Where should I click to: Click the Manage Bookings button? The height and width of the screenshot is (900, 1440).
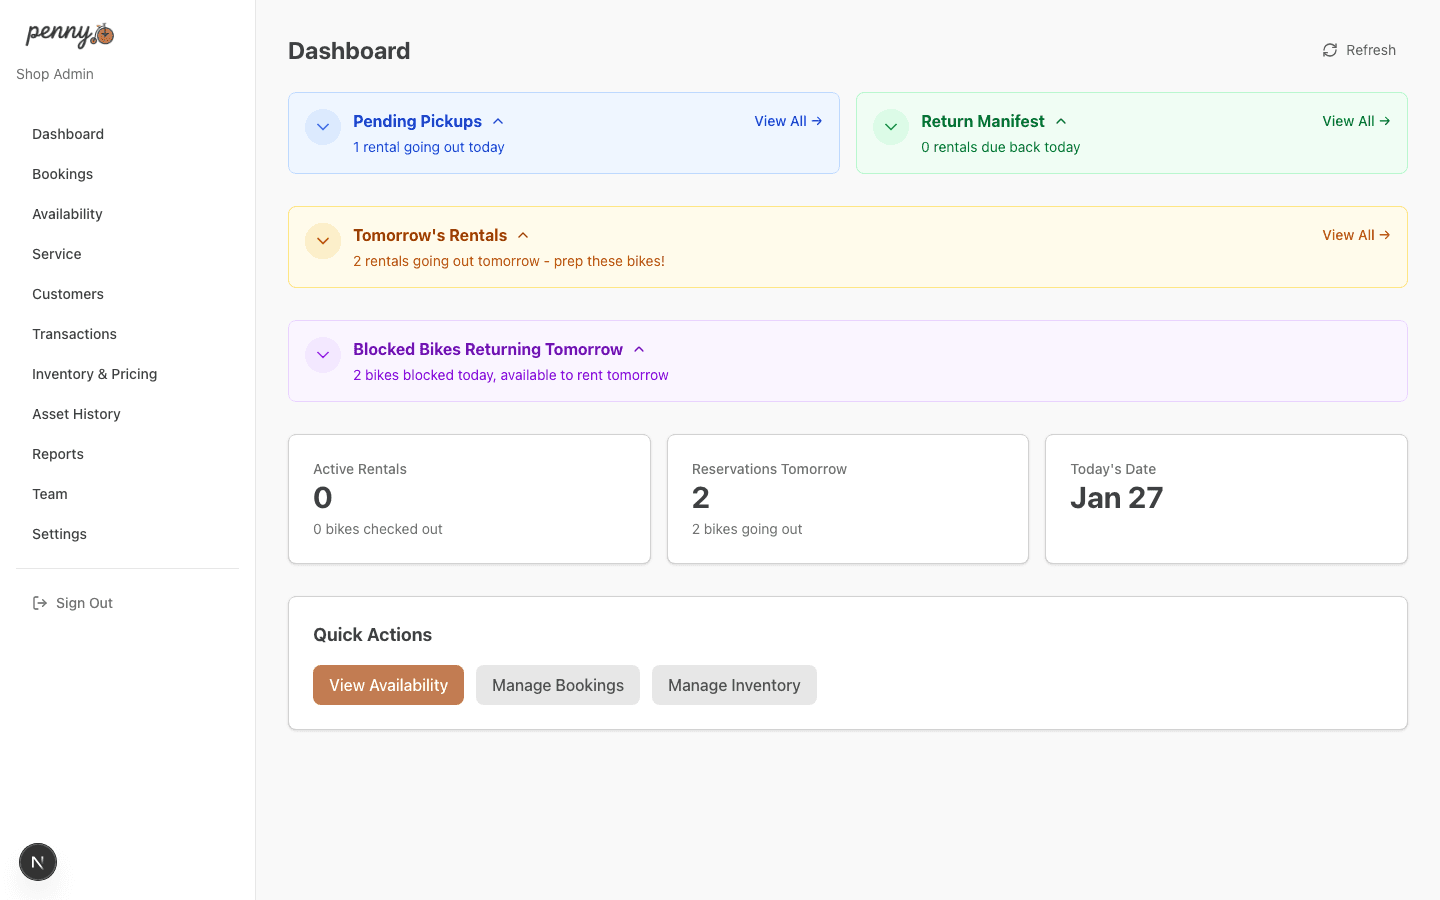(557, 685)
